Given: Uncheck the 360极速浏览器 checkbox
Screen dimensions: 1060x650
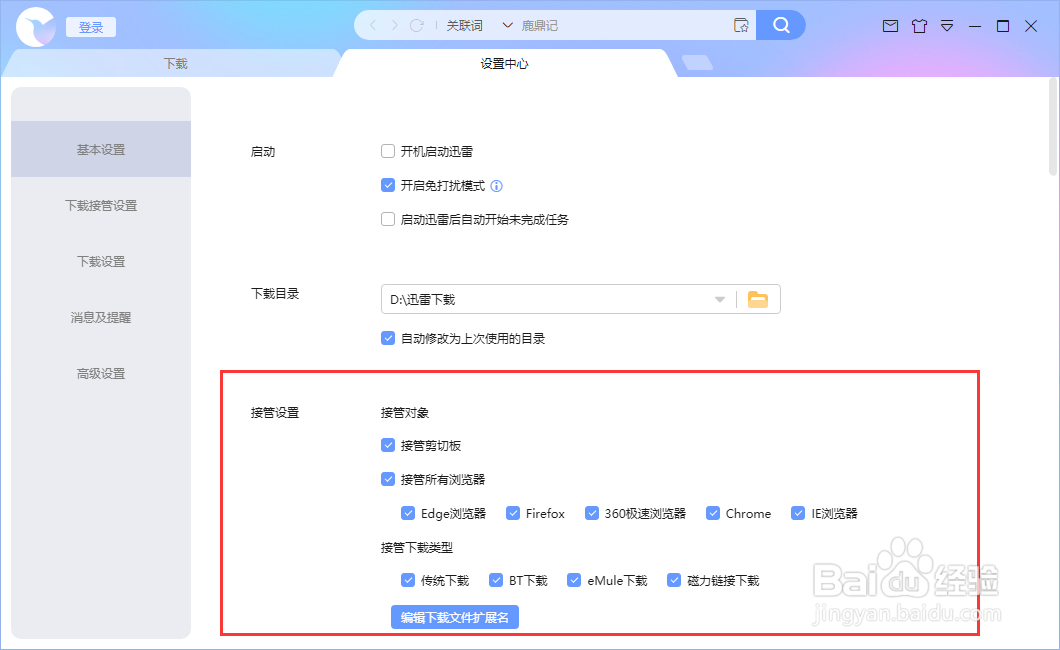Looking at the screenshot, I should click(592, 513).
